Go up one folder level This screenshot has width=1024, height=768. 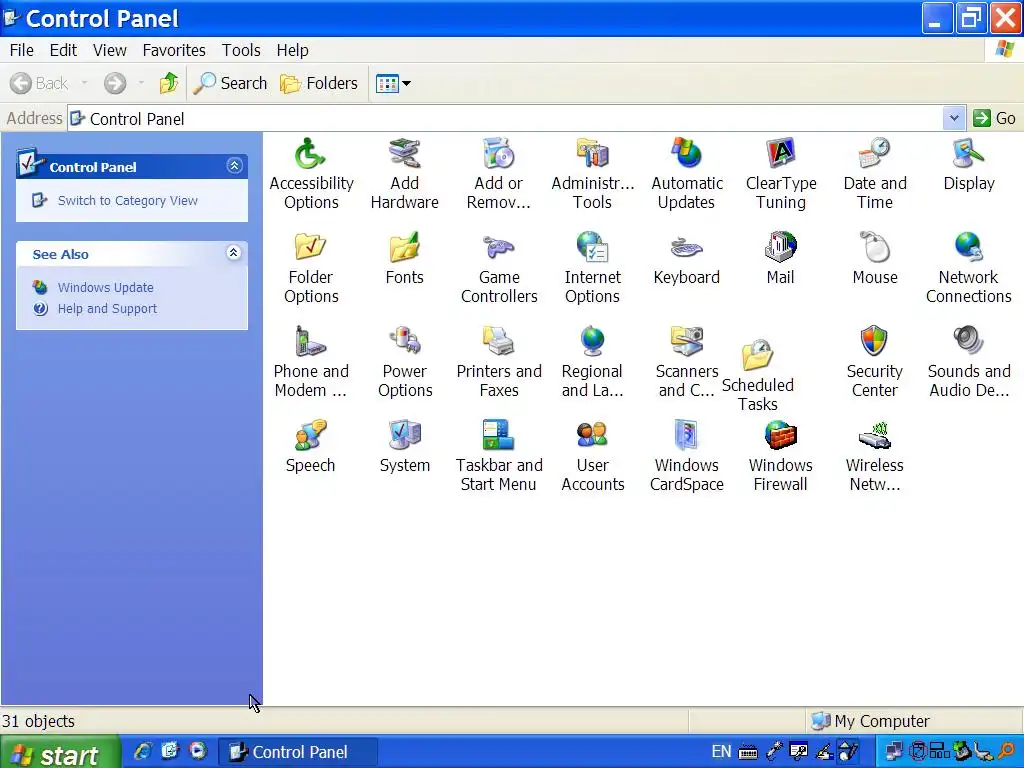[x=169, y=84]
